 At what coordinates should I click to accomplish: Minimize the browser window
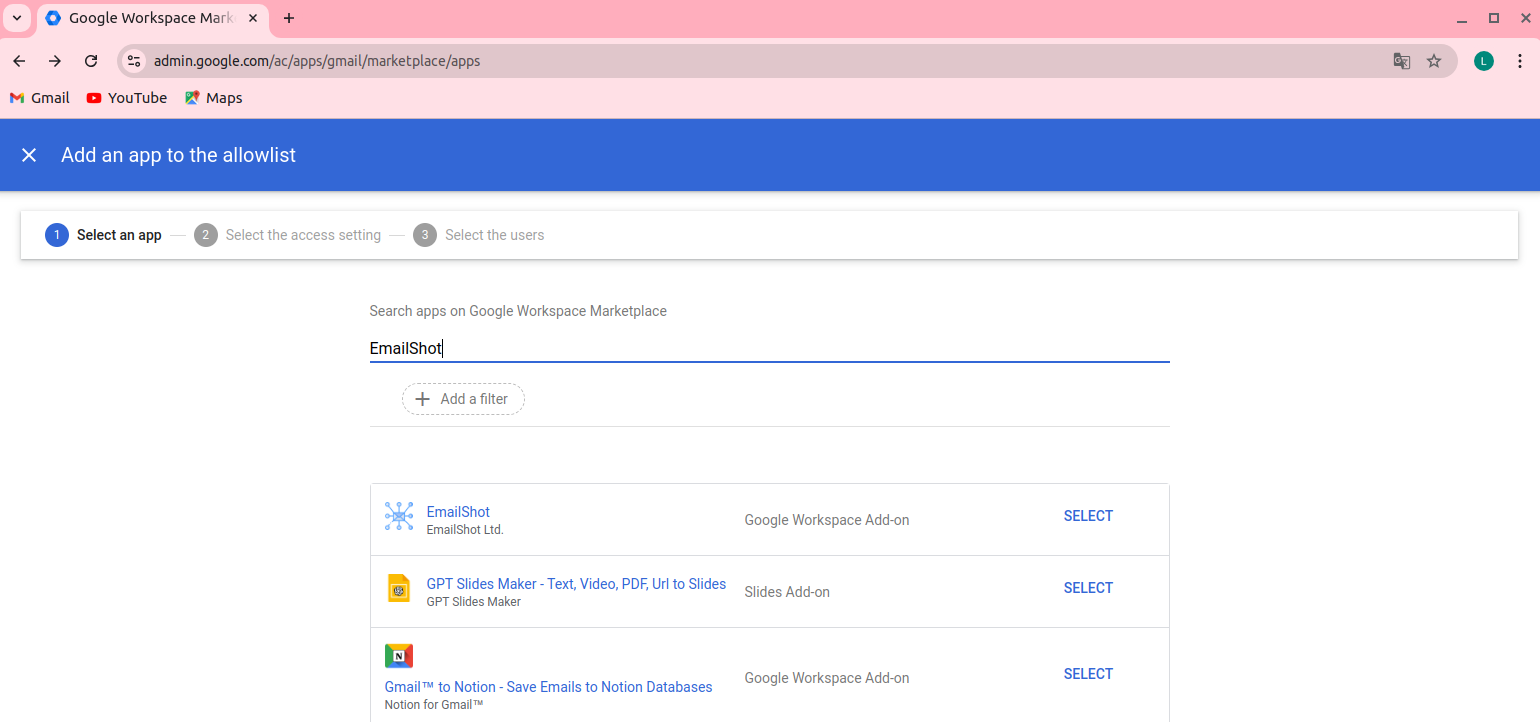pyautogui.click(x=1462, y=18)
